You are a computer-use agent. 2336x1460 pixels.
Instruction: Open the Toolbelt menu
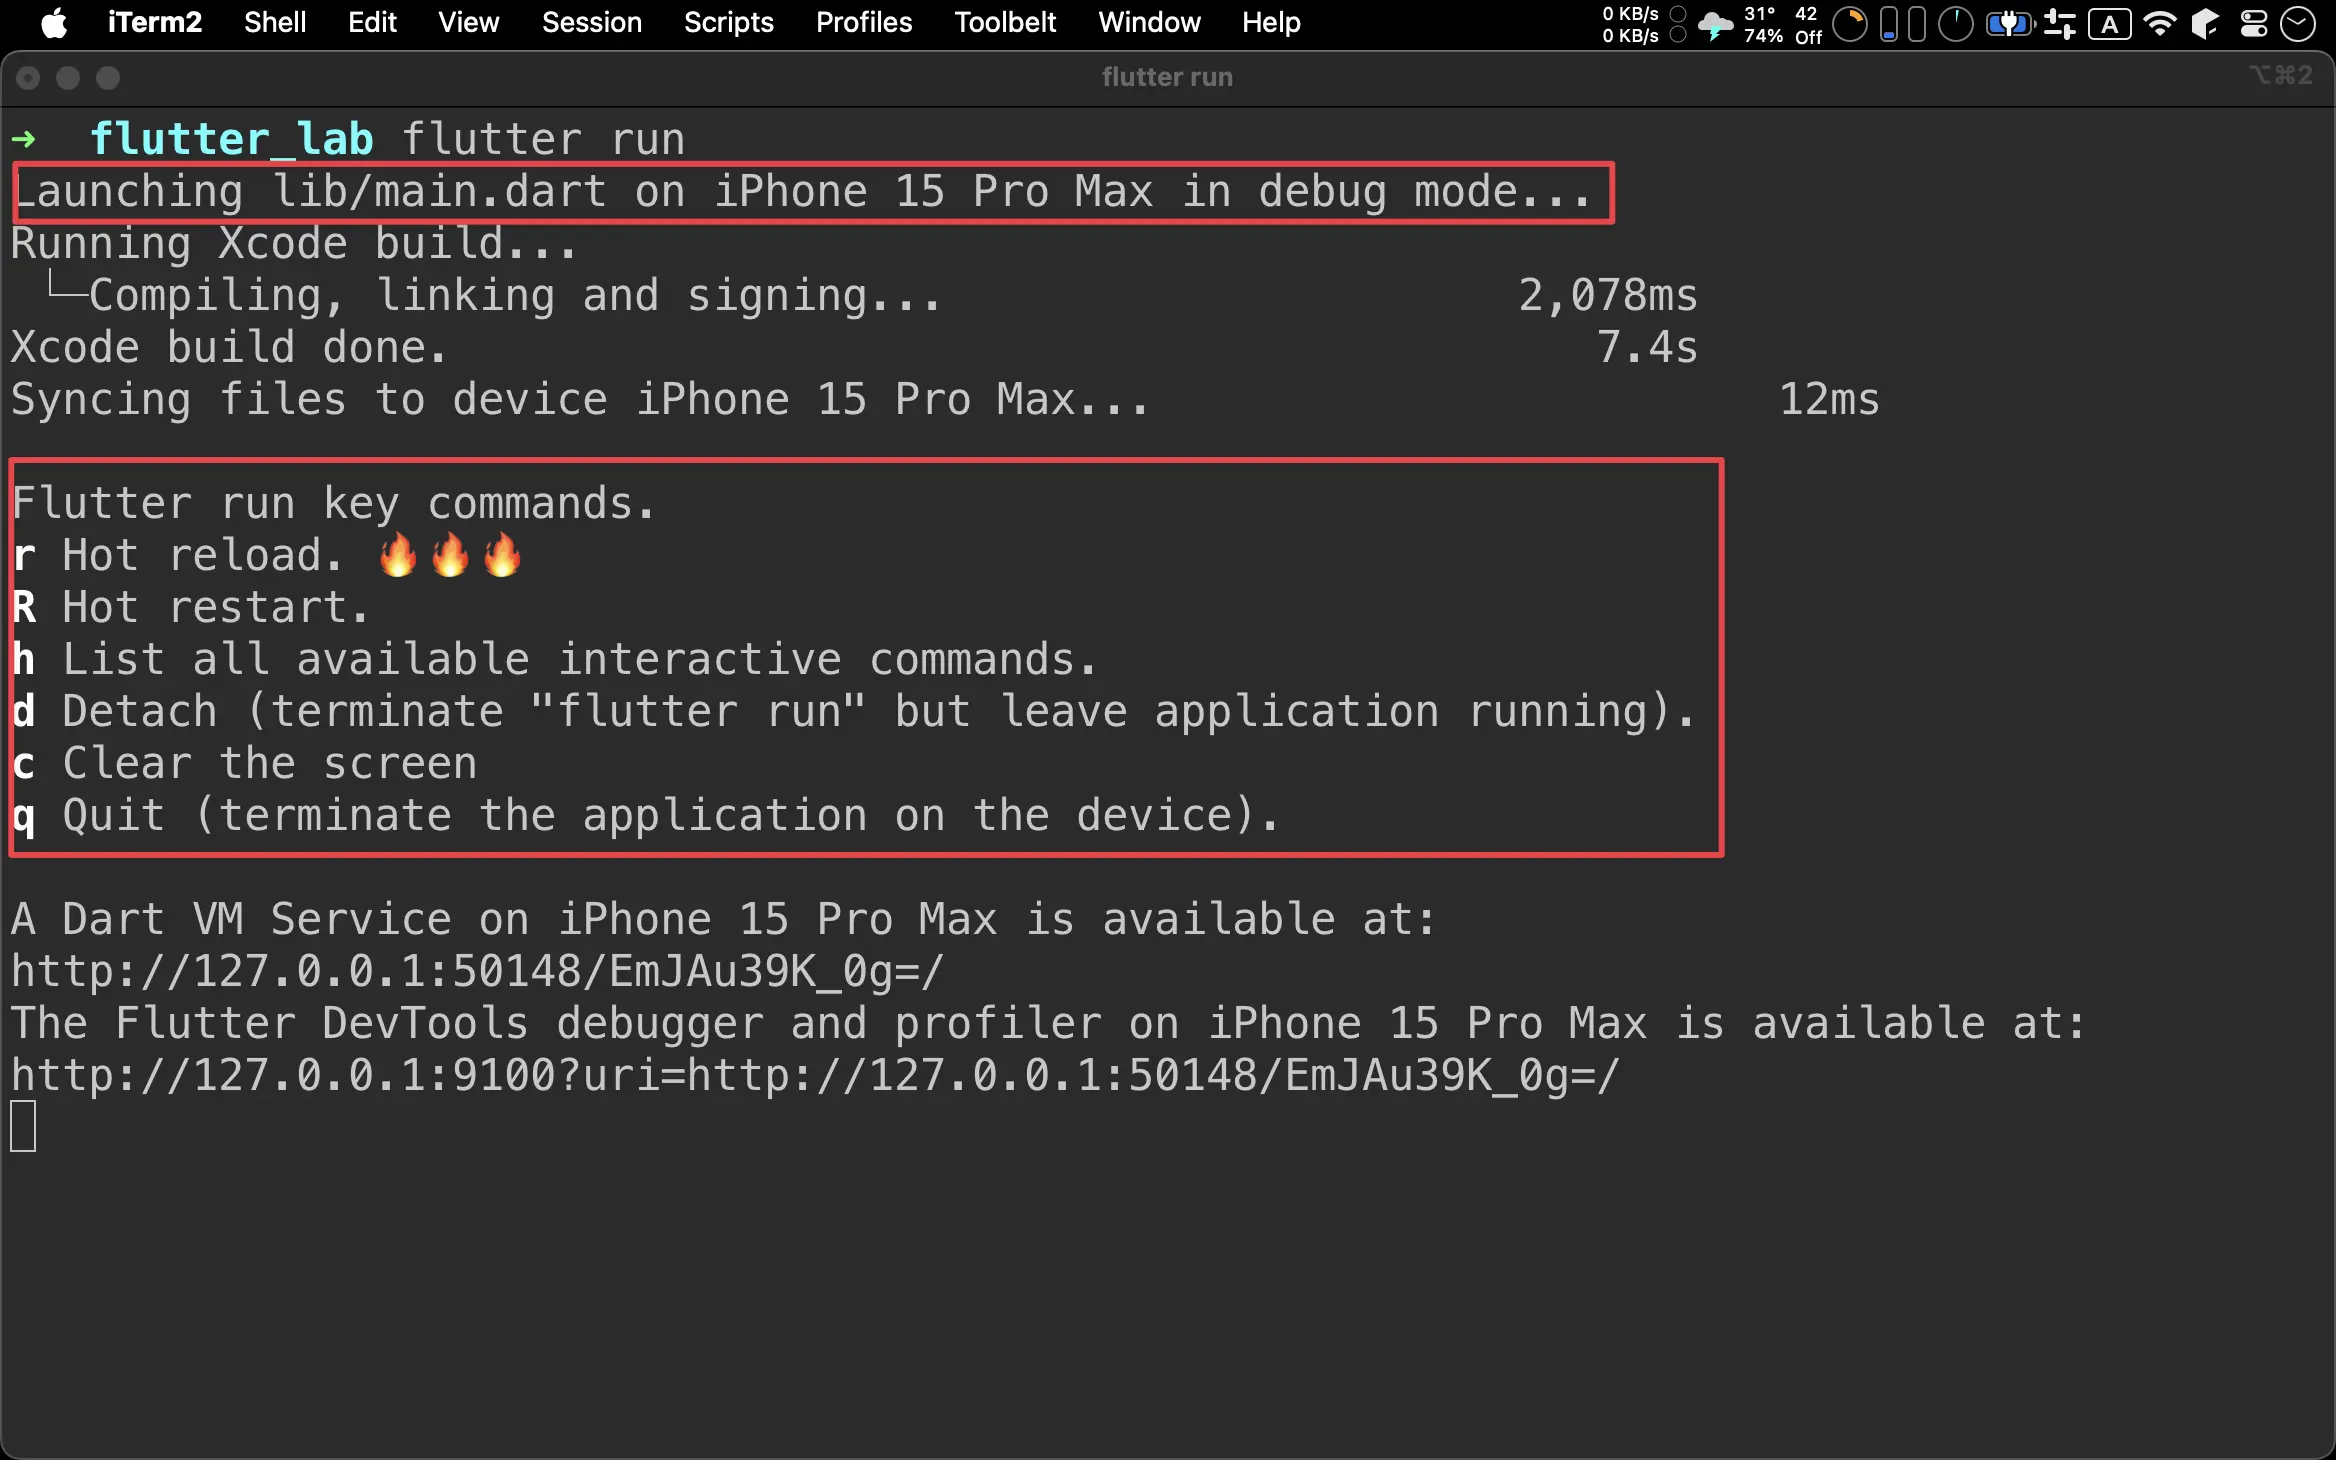click(x=1005, y=22)
